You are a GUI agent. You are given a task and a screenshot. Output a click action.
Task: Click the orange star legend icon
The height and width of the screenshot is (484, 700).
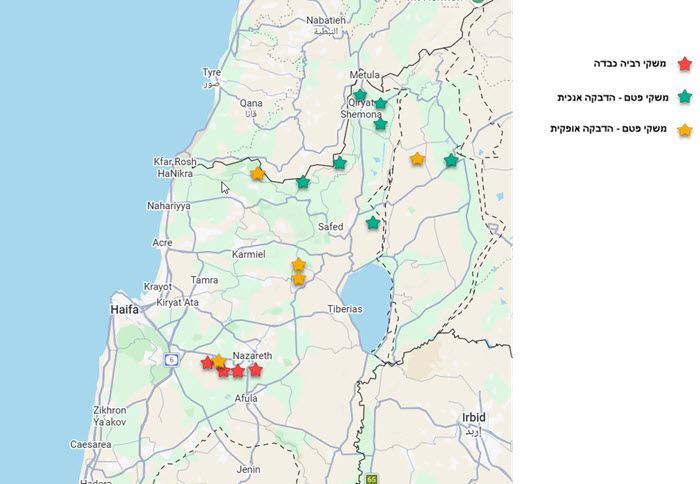(685, 130)
